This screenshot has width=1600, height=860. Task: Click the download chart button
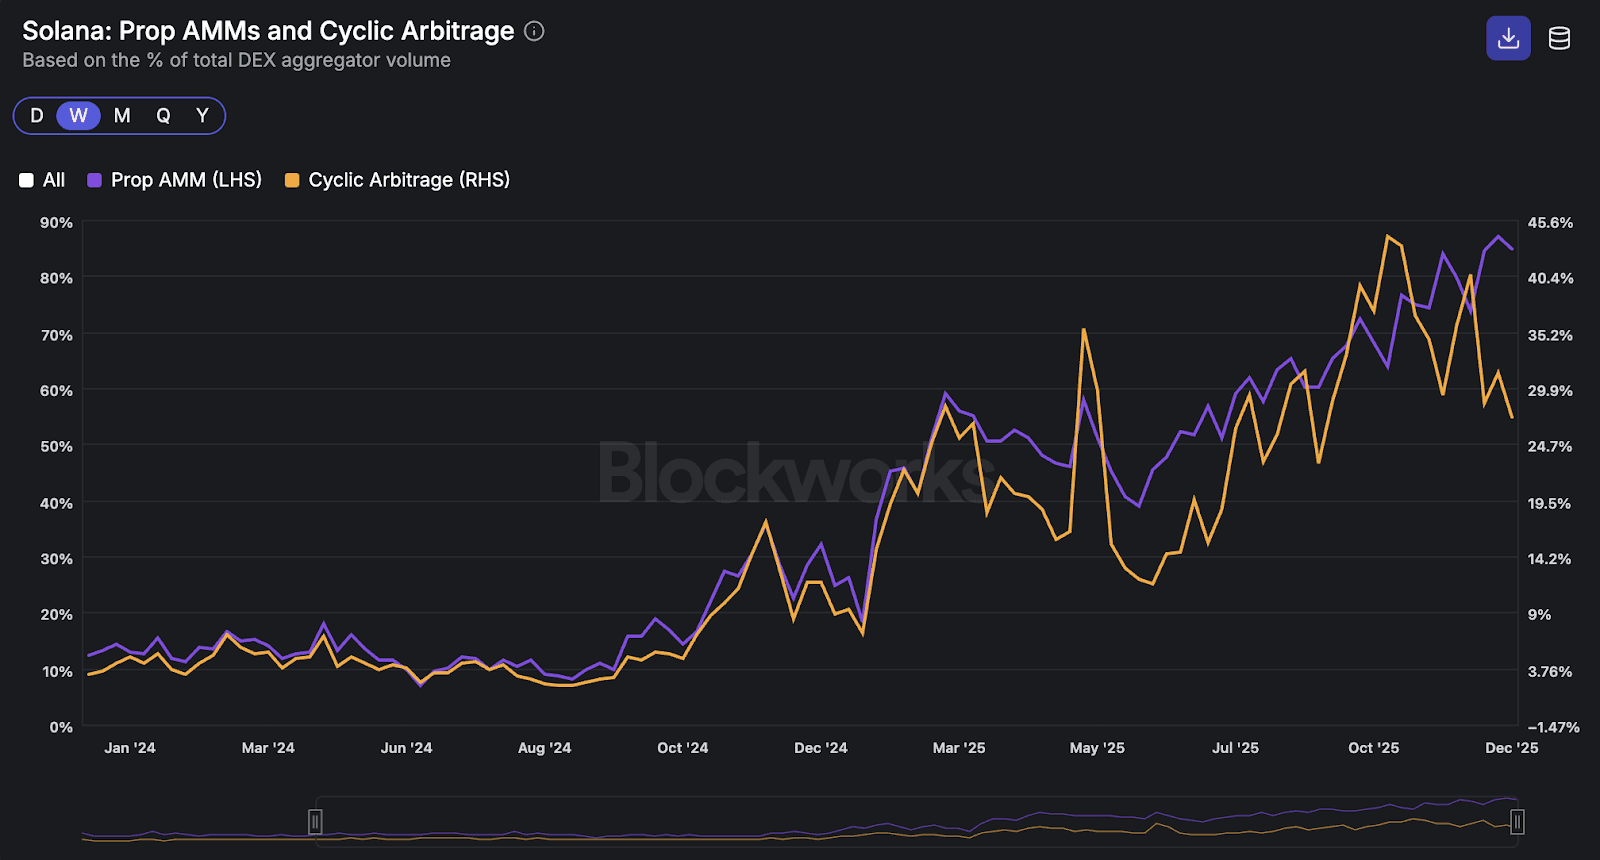coord(1508,38)
